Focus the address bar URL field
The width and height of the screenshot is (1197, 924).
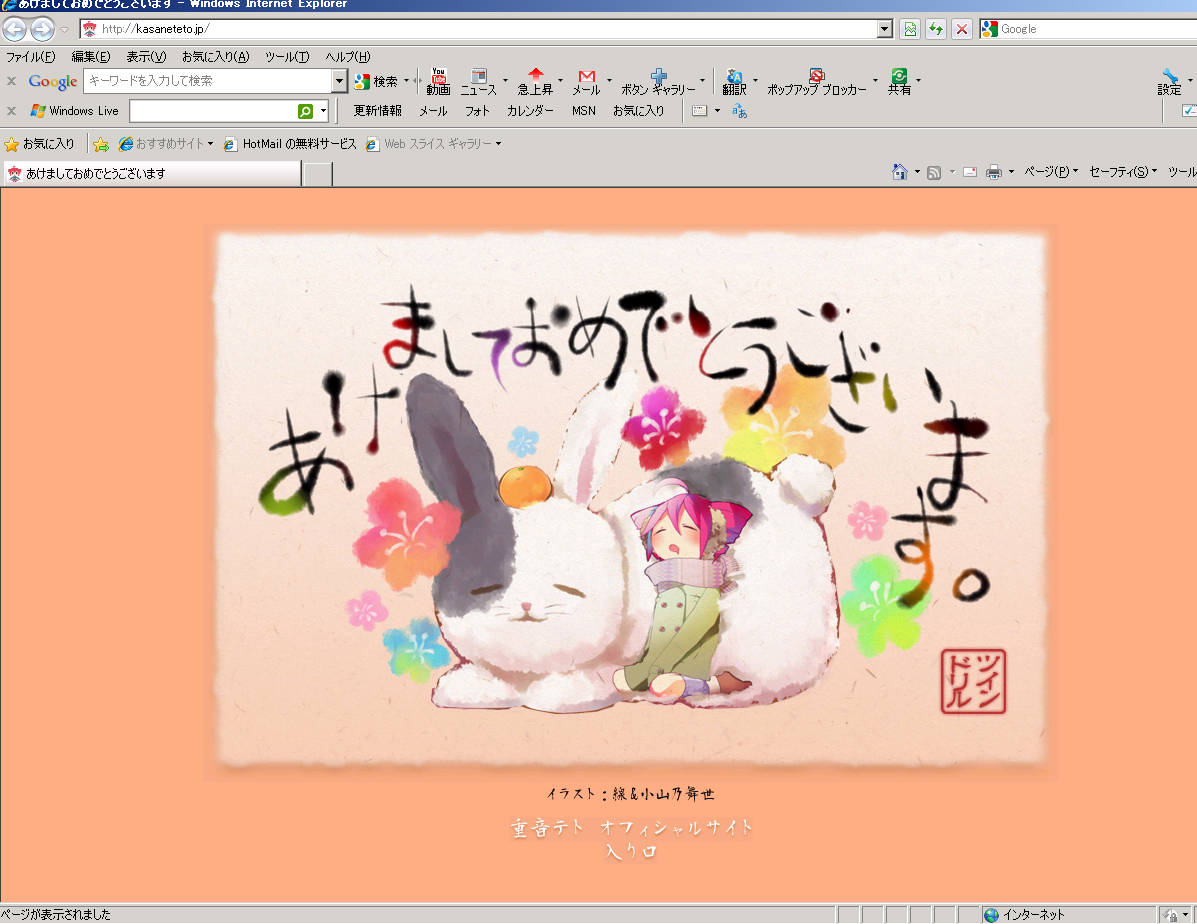pyautogui.click(x=479, y=29)
